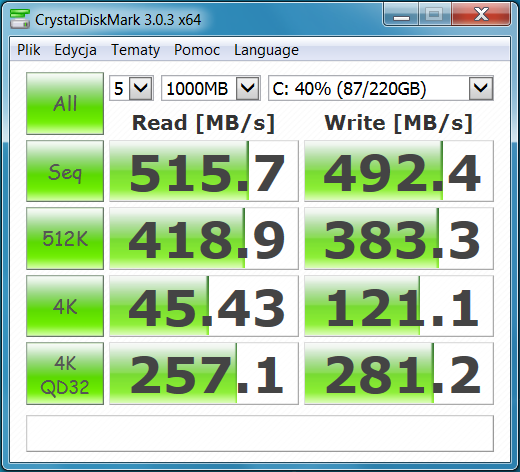Run all benchmarks with the All button

click(x=65, y=103)
